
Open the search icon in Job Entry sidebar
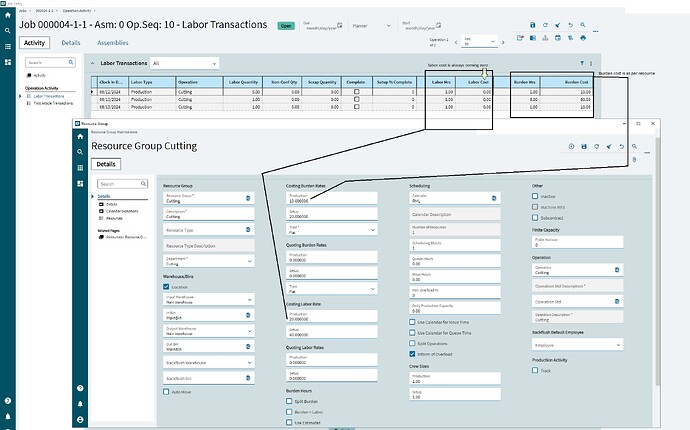coord(7,31)
